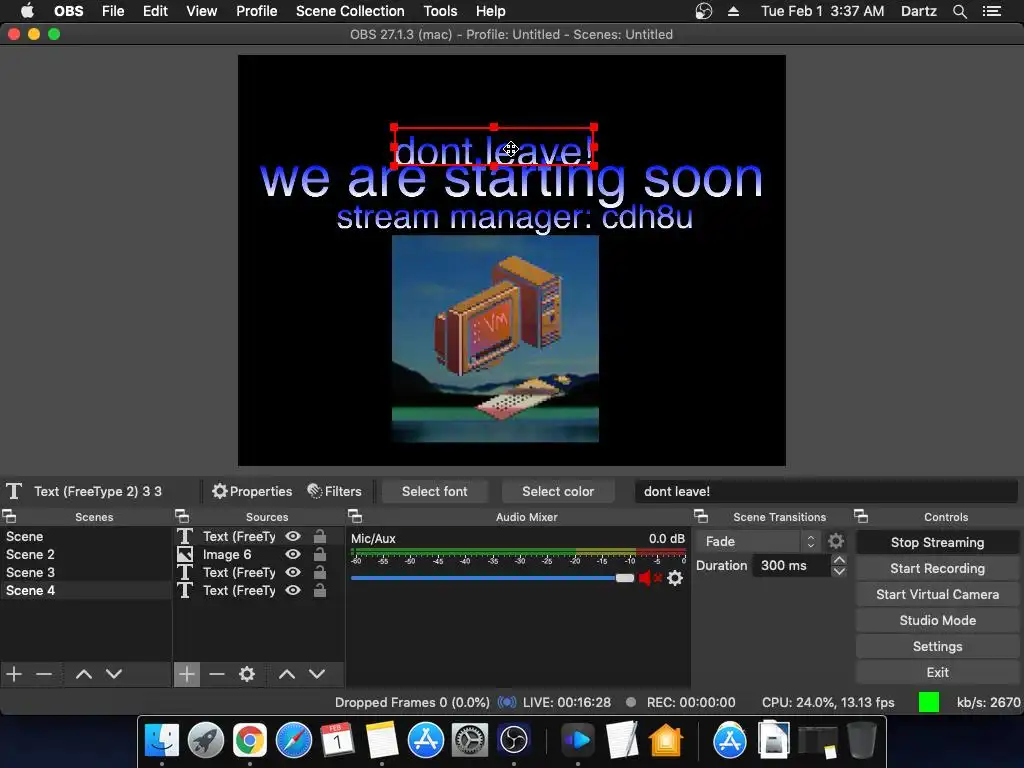Open the View menu

tap(202, 11)
